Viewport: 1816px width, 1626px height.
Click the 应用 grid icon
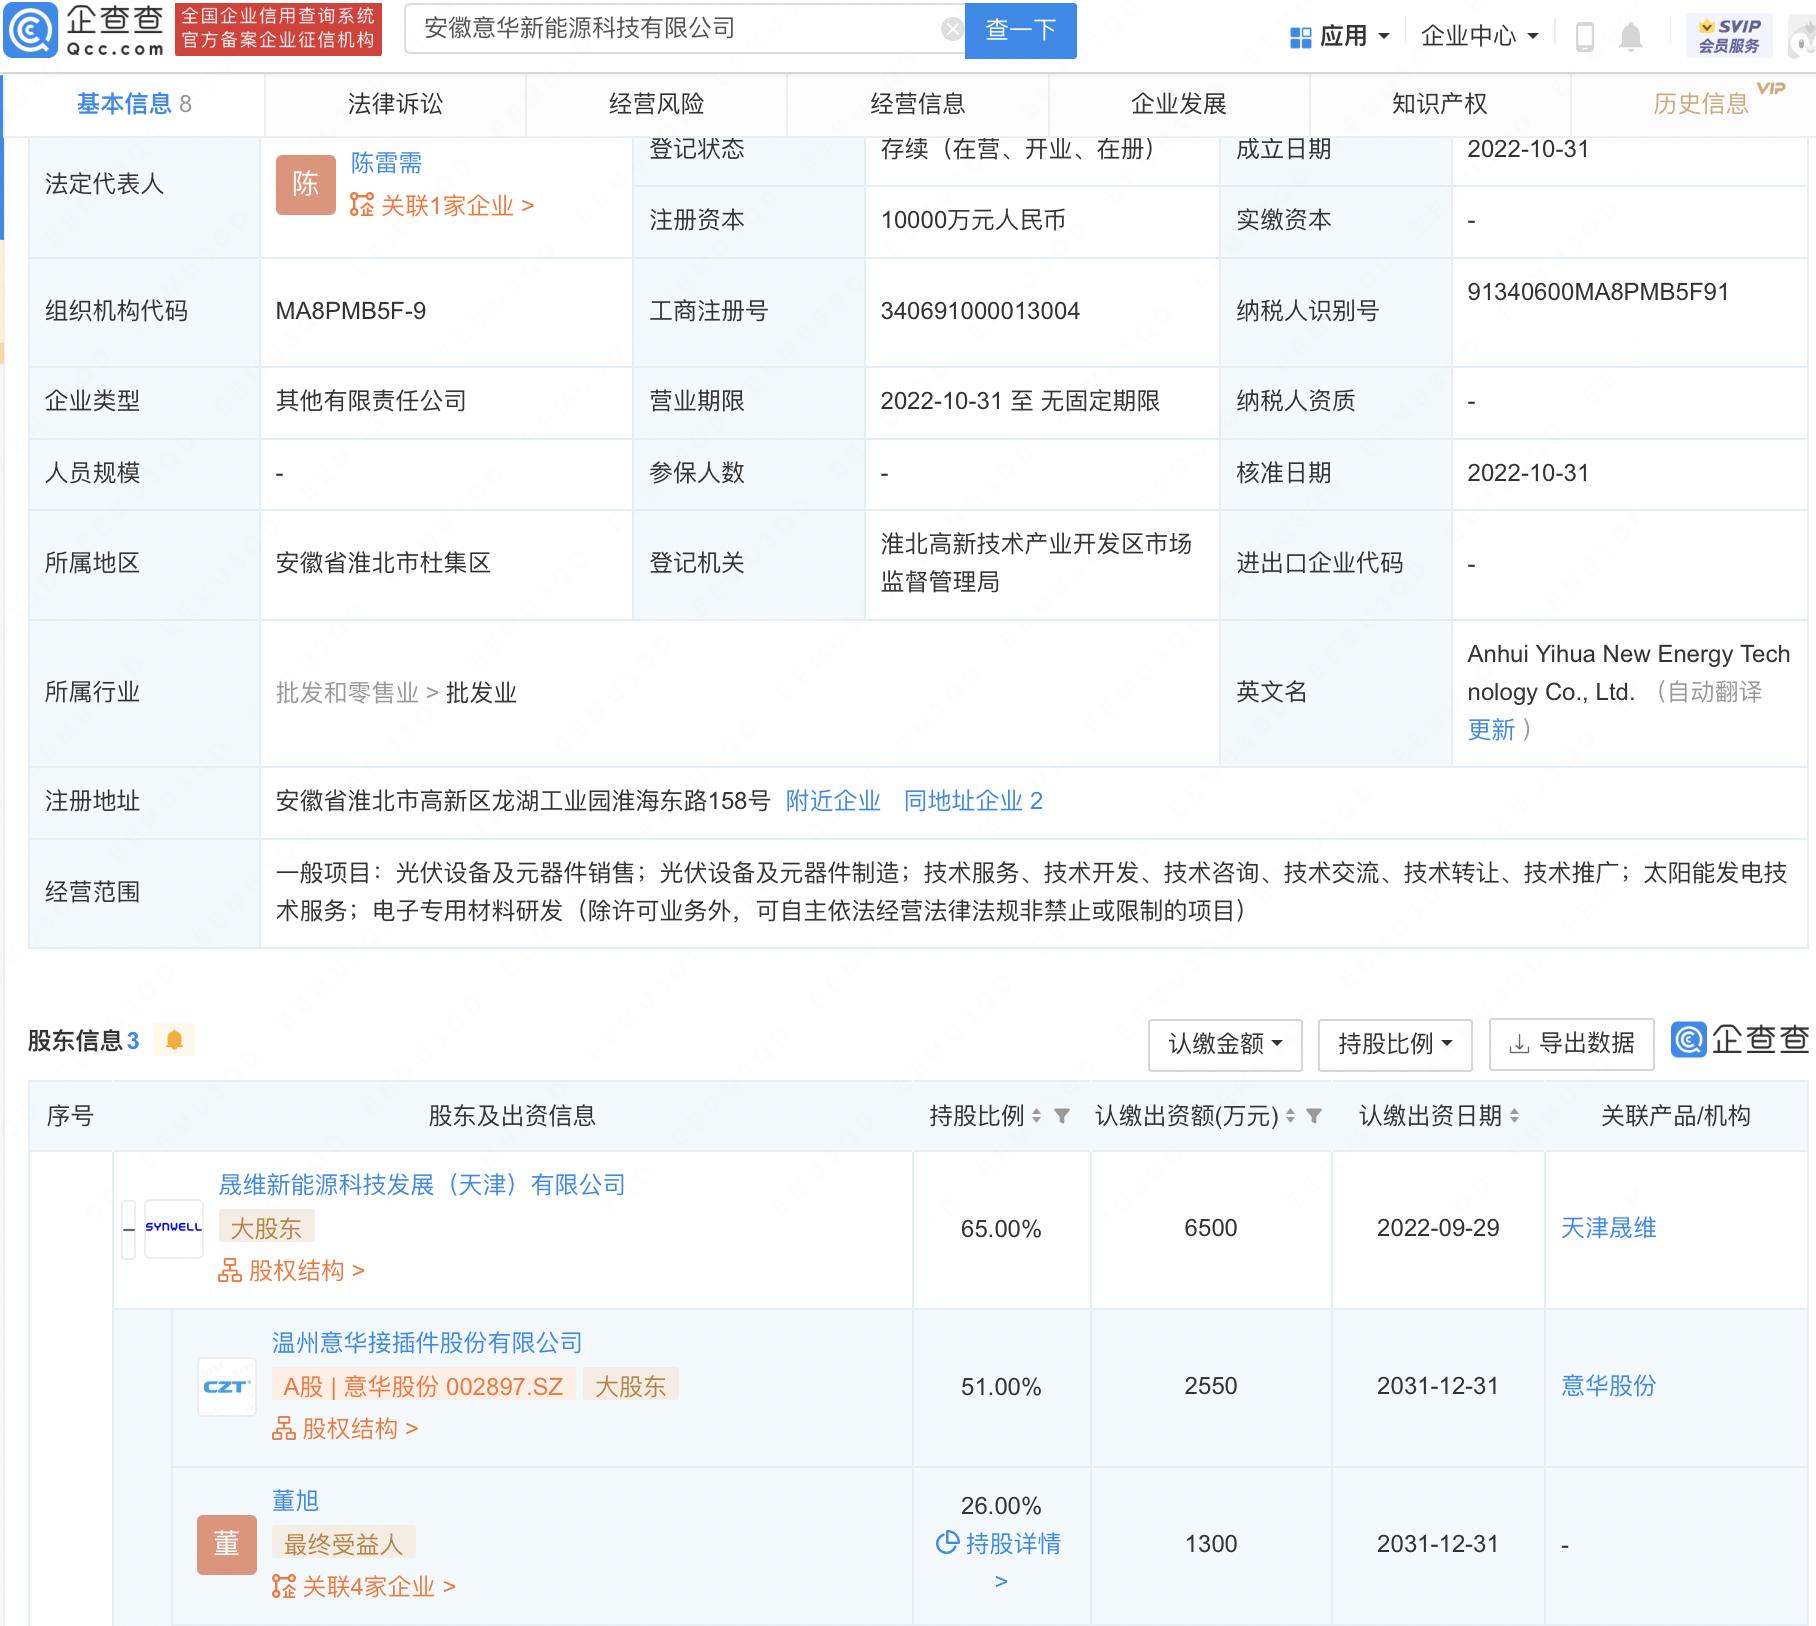tap(1300, 37)
